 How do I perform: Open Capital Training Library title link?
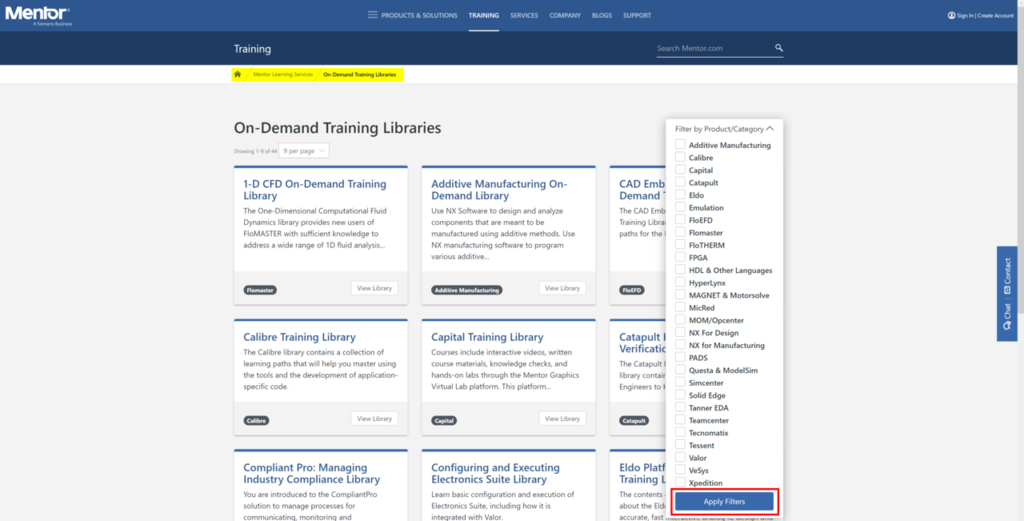click(487, 337)
